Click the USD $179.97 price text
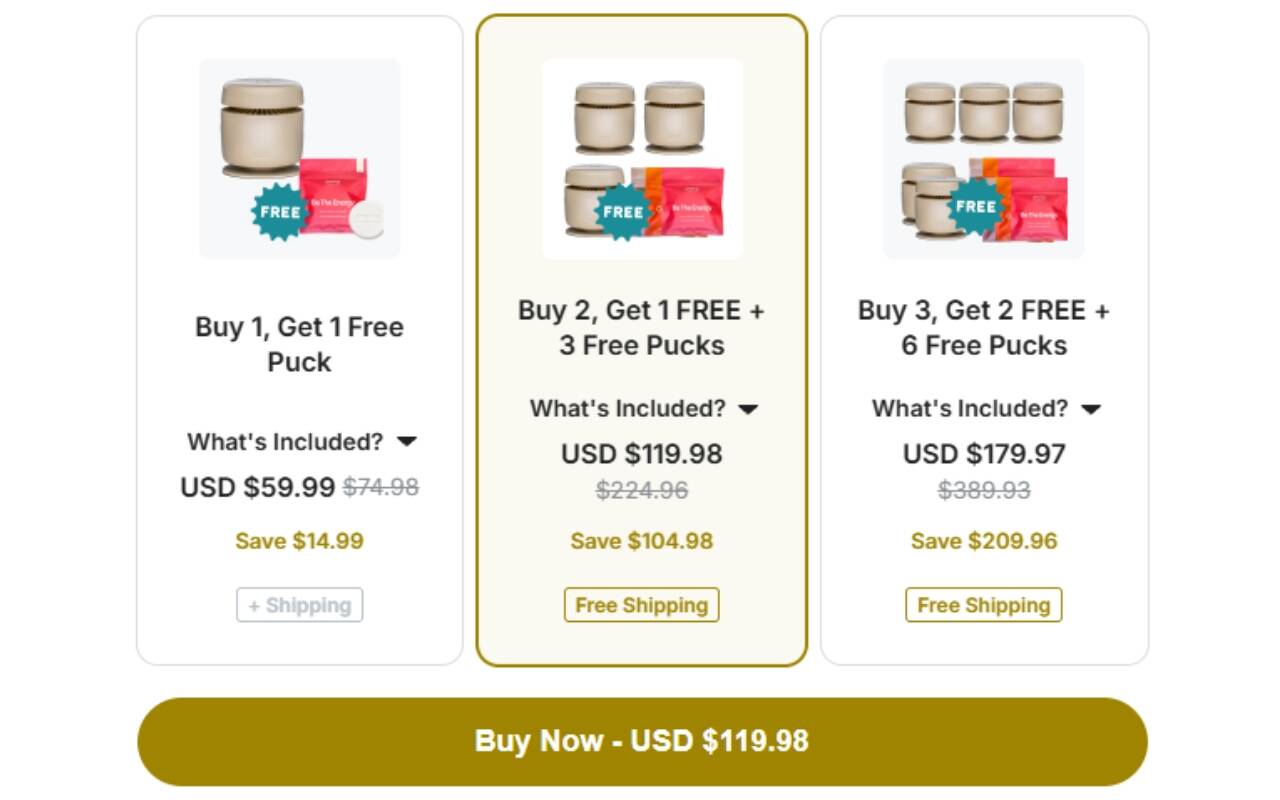The image size is (1280, 800). pyautogui.click(x=984, y=454)
